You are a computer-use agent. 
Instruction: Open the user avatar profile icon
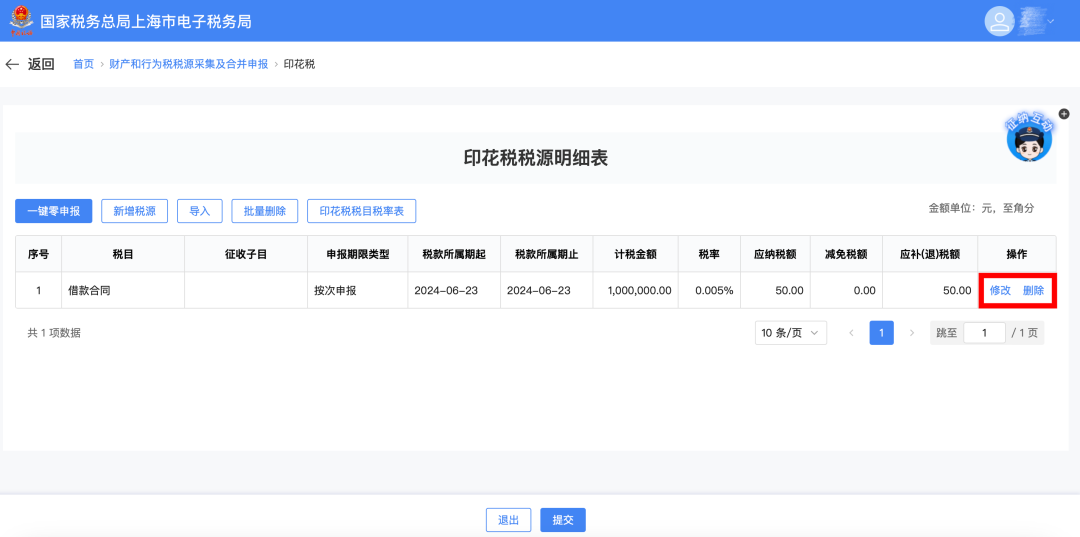pyautogui.click(x=999, y=21)
